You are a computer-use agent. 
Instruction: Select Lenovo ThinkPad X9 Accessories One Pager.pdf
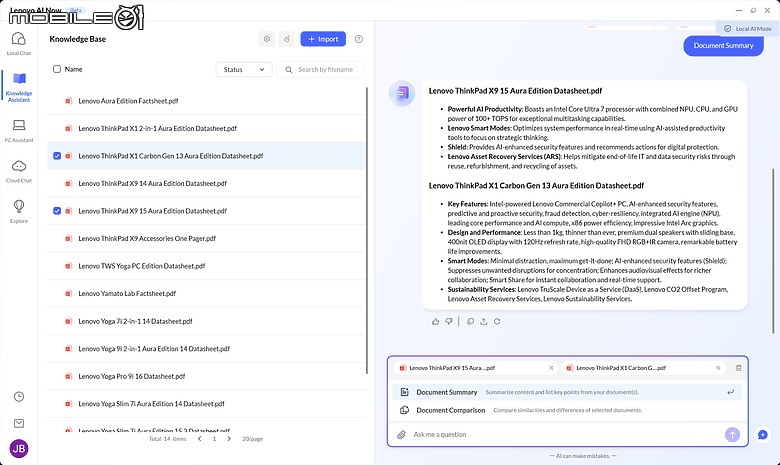206,239
